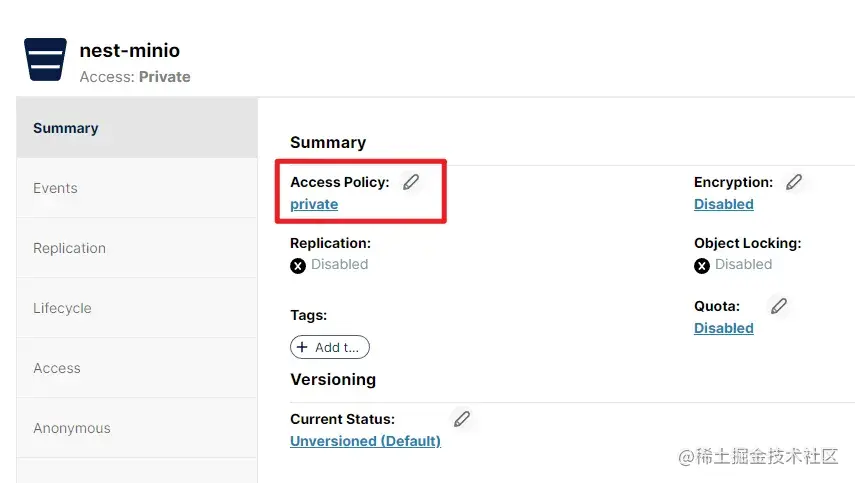Click the Encryption edit pencil icon
Image resolution: width=855 pixels, height=483 pixels.
(x=794, y=182)
